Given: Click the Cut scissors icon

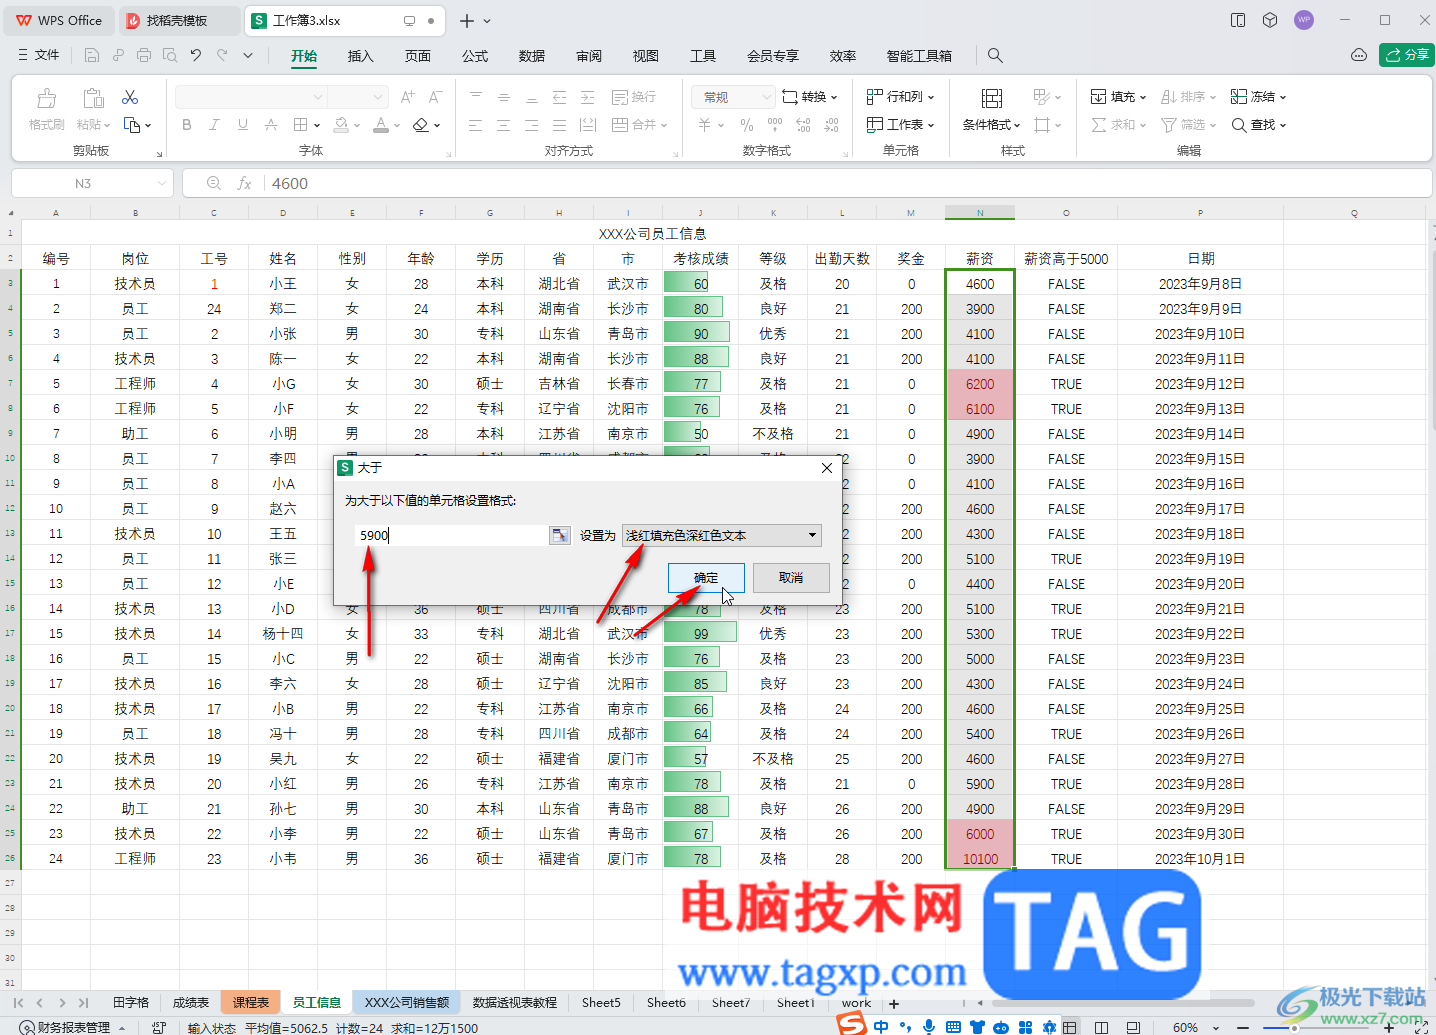Looking at the screenshot, I should coord(130,97).
